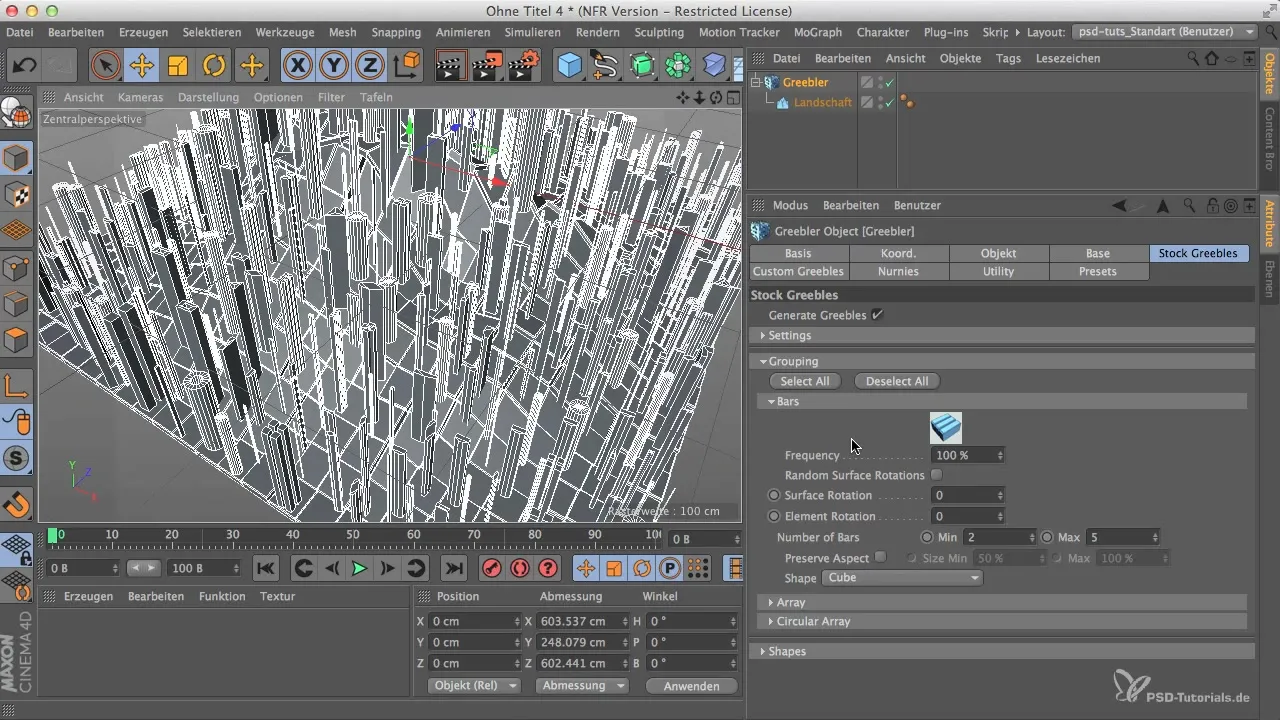Select the Surface Rotation radio button
Viewport: 1280px width, 720px height.
[774, 495]
